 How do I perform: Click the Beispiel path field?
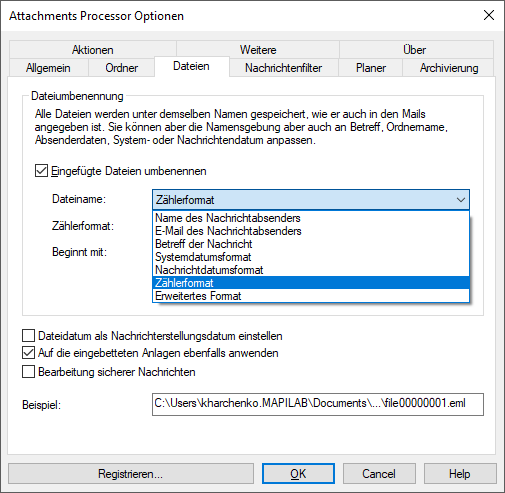tap(318, 404)
